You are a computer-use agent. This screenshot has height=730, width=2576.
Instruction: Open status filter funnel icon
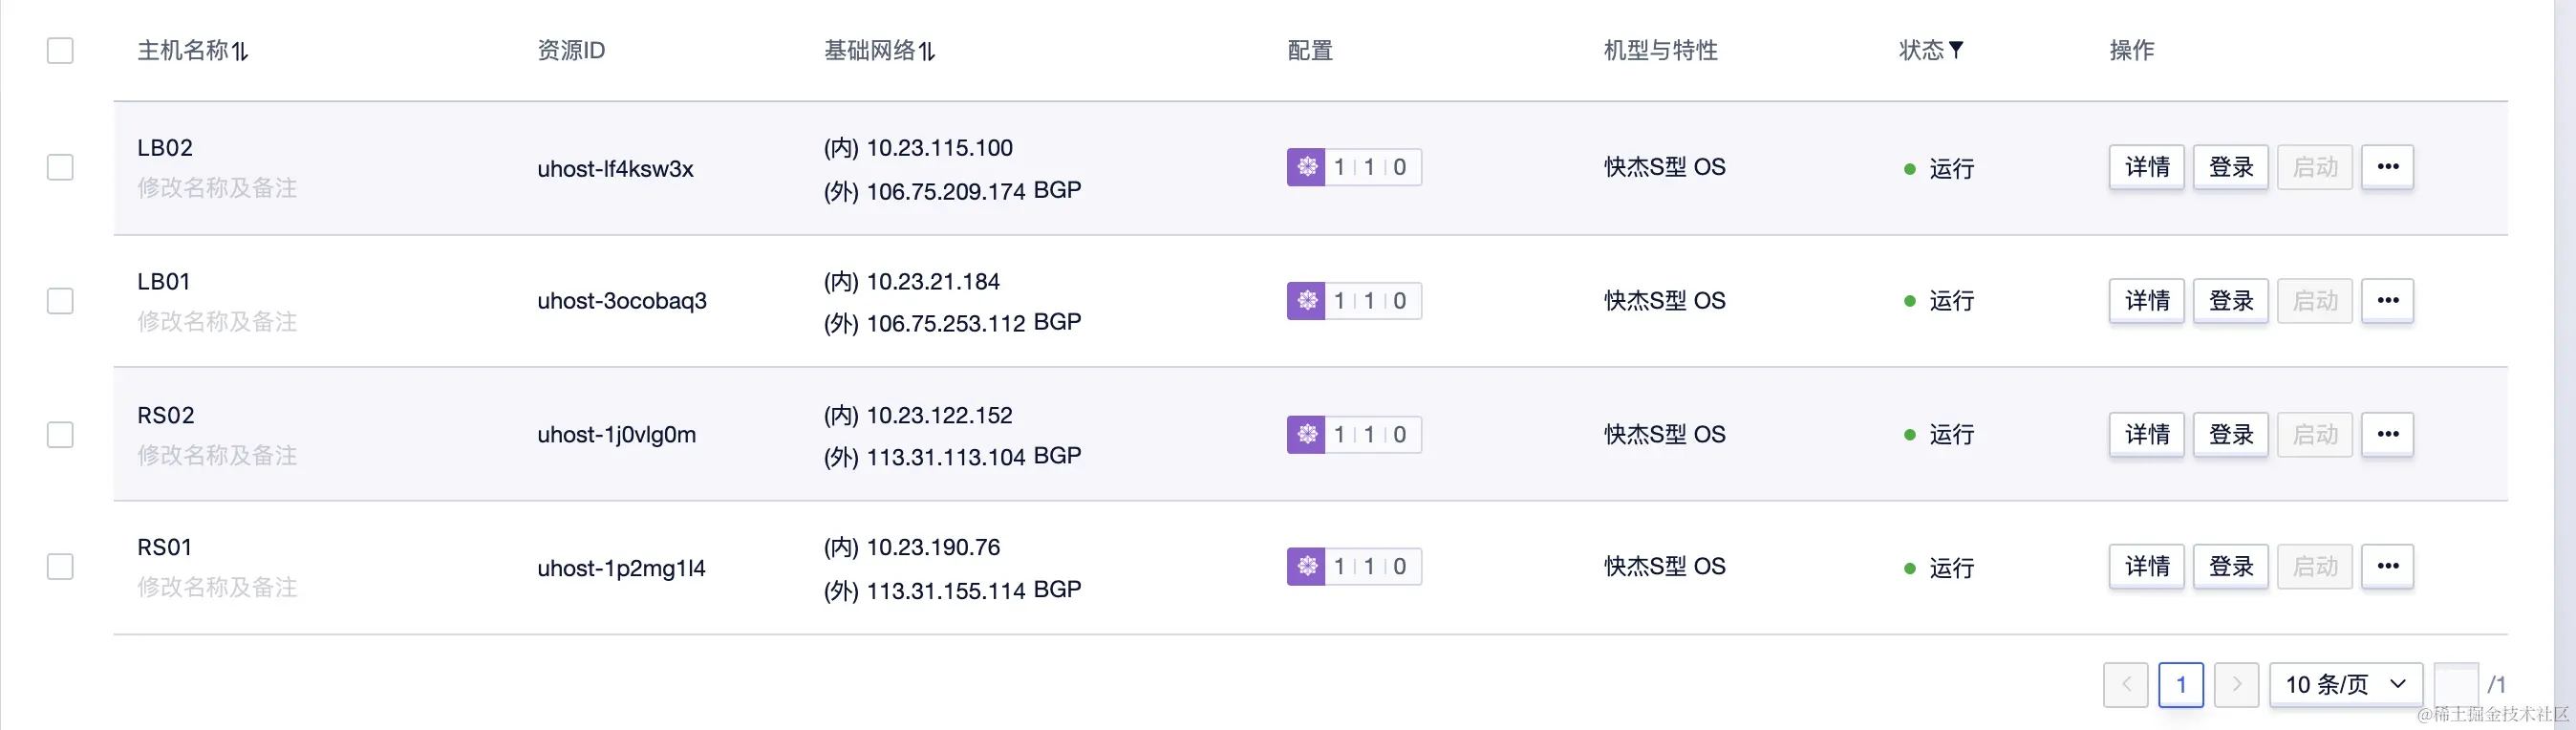pos(1957,49)
